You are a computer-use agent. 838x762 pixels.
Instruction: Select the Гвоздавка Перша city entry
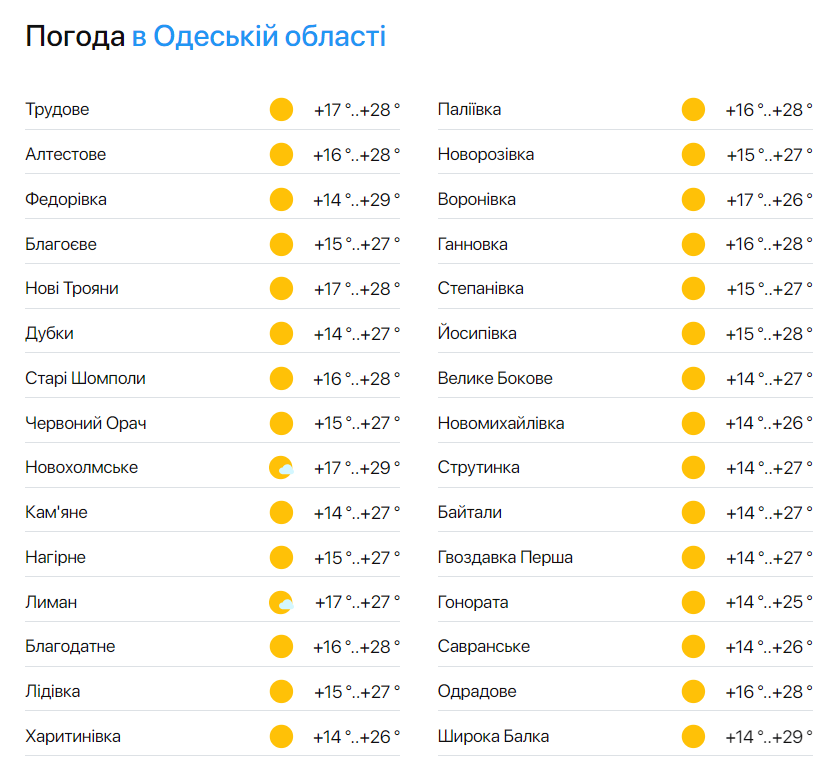pos(504,557)
